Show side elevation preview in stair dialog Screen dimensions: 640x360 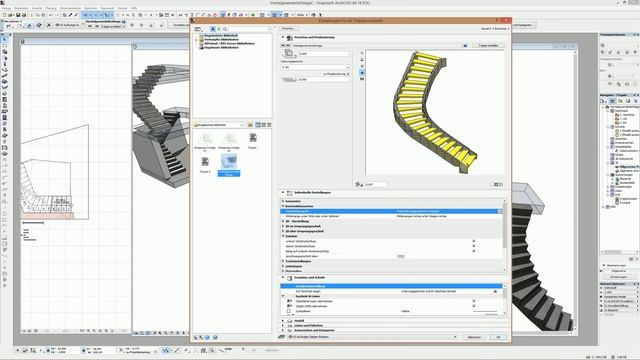(x=362, y=60)
